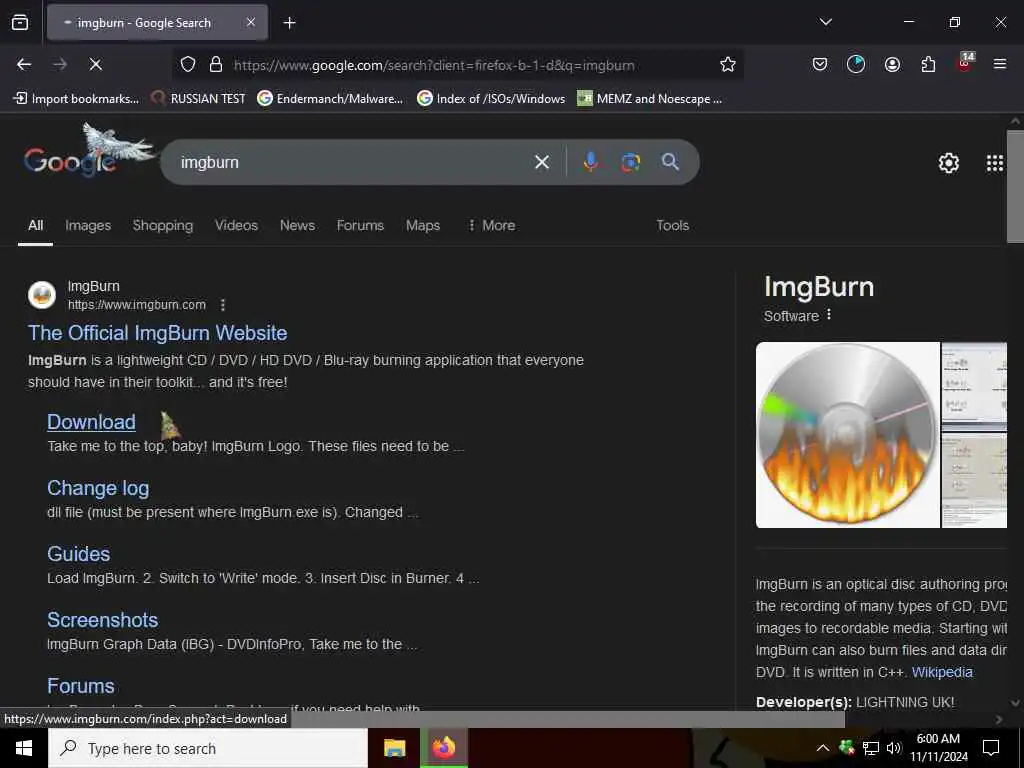1024x768 pixels.
Task: Open Import bookmarks bookmark
Action: [76, 99]
